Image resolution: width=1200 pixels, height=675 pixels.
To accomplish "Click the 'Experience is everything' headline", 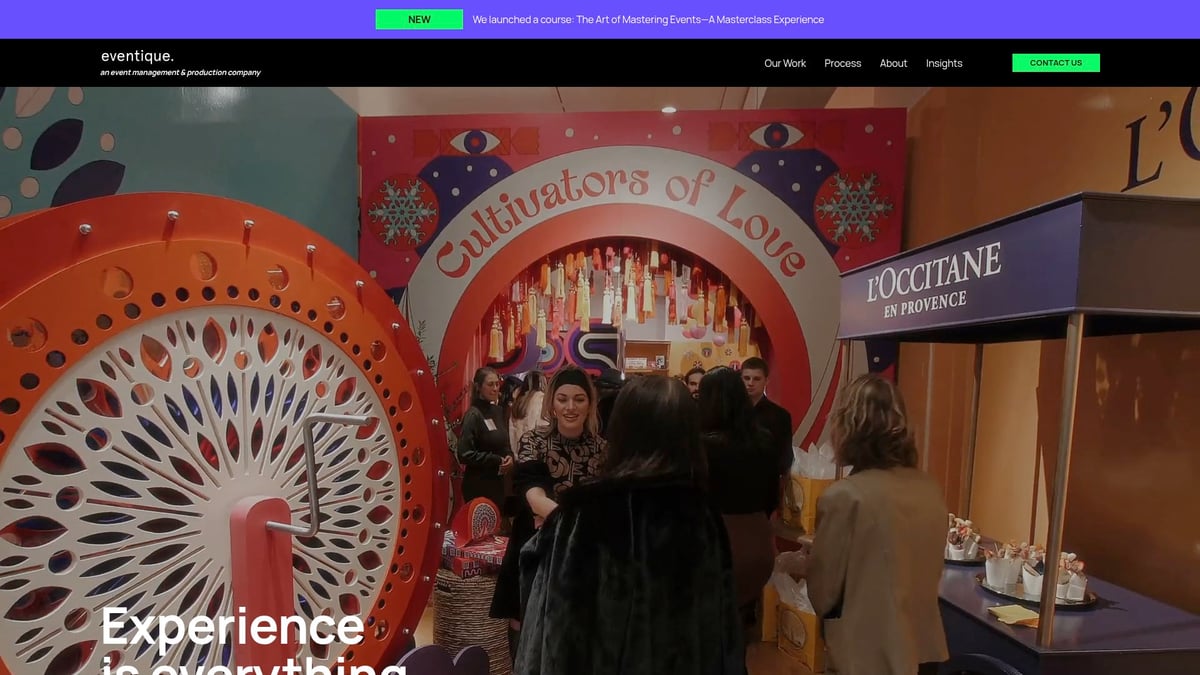I will (x=230, y=630).
